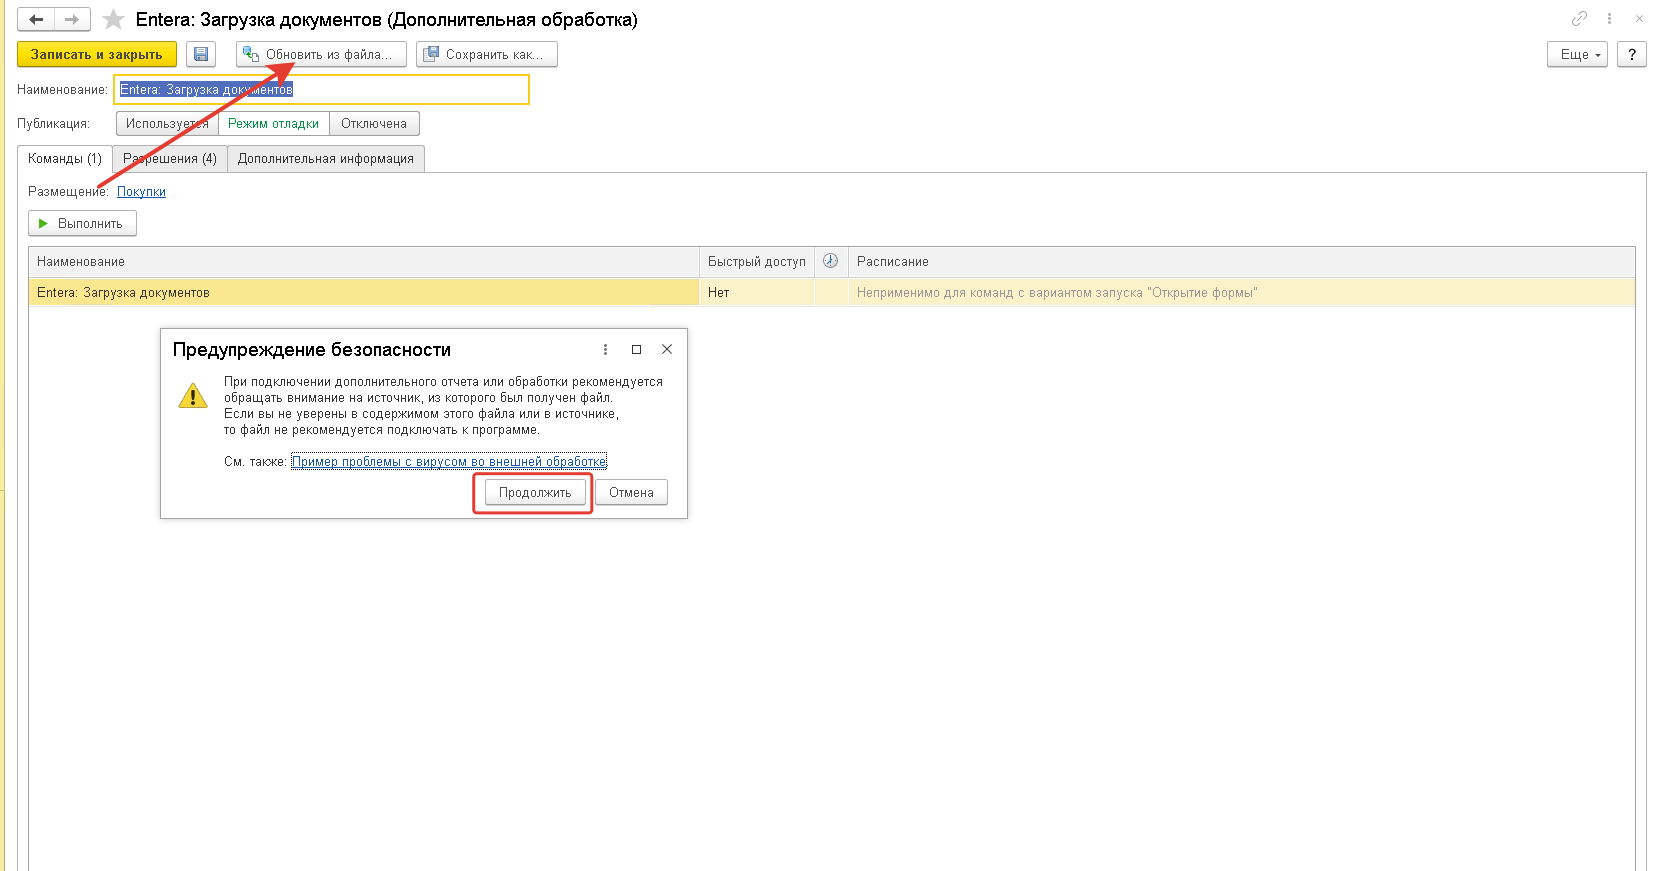Screen dimensions: 1654x871
Task: Click Продолжить in security warning
Action: pos(535,492)
